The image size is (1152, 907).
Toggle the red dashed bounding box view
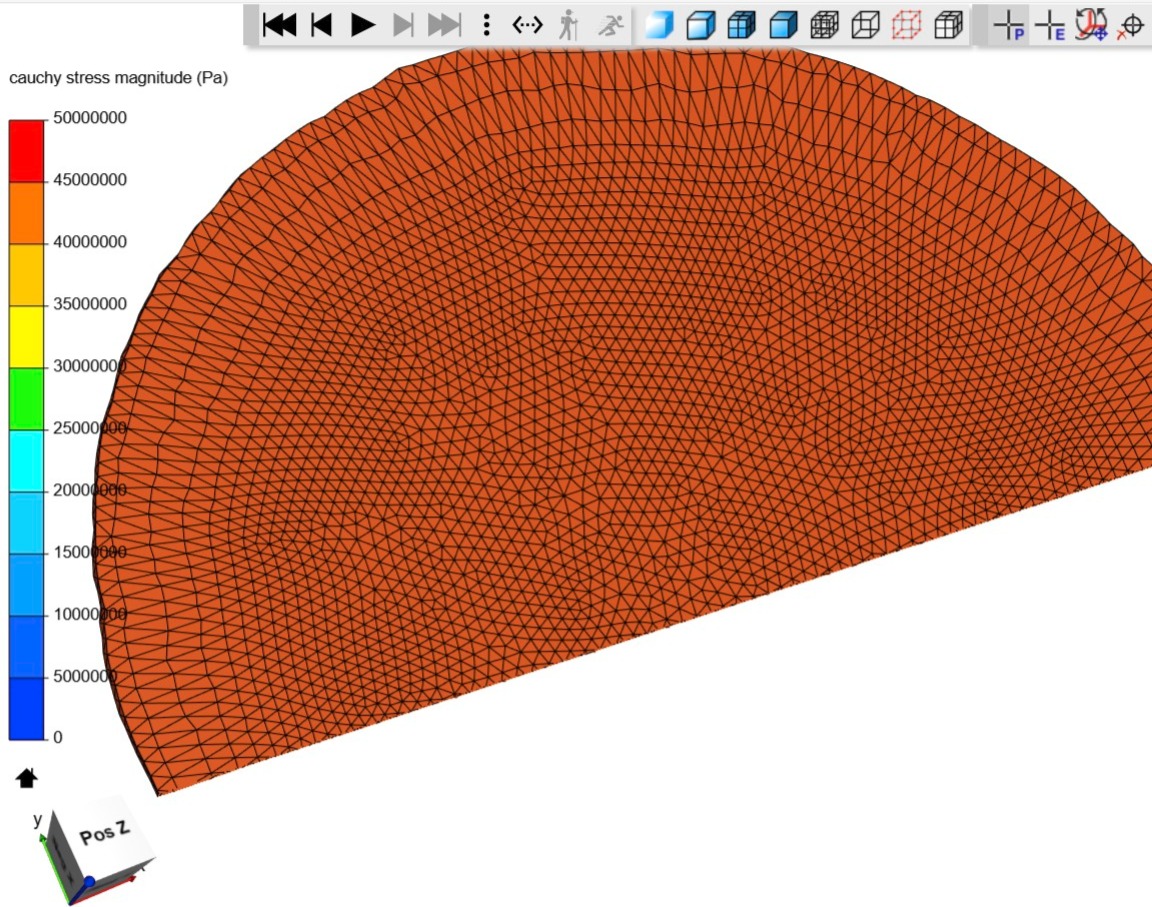point(906,25)
